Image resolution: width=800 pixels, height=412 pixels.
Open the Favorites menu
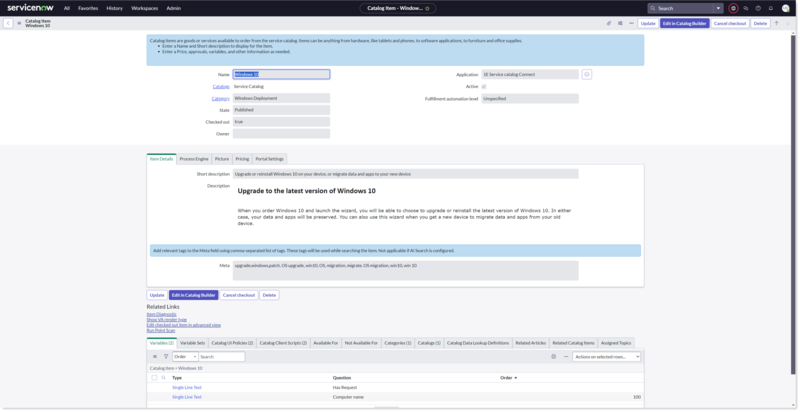(88, 8)
